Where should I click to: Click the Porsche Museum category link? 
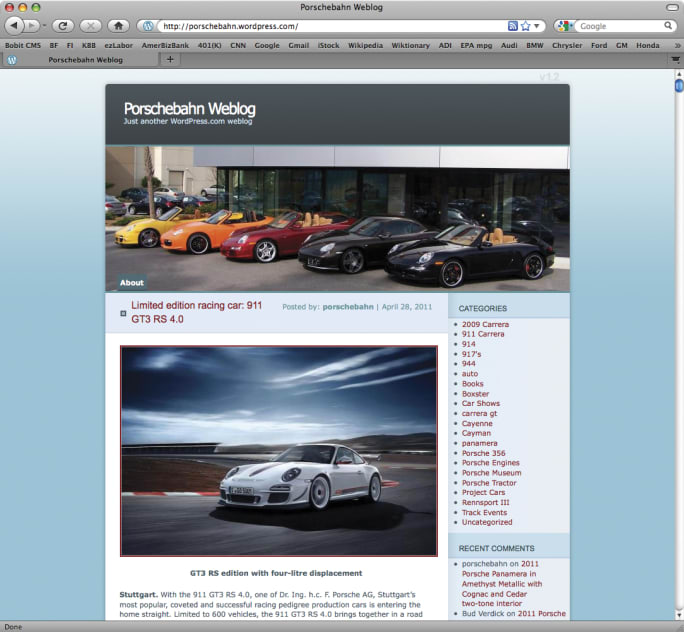[491, 473]
